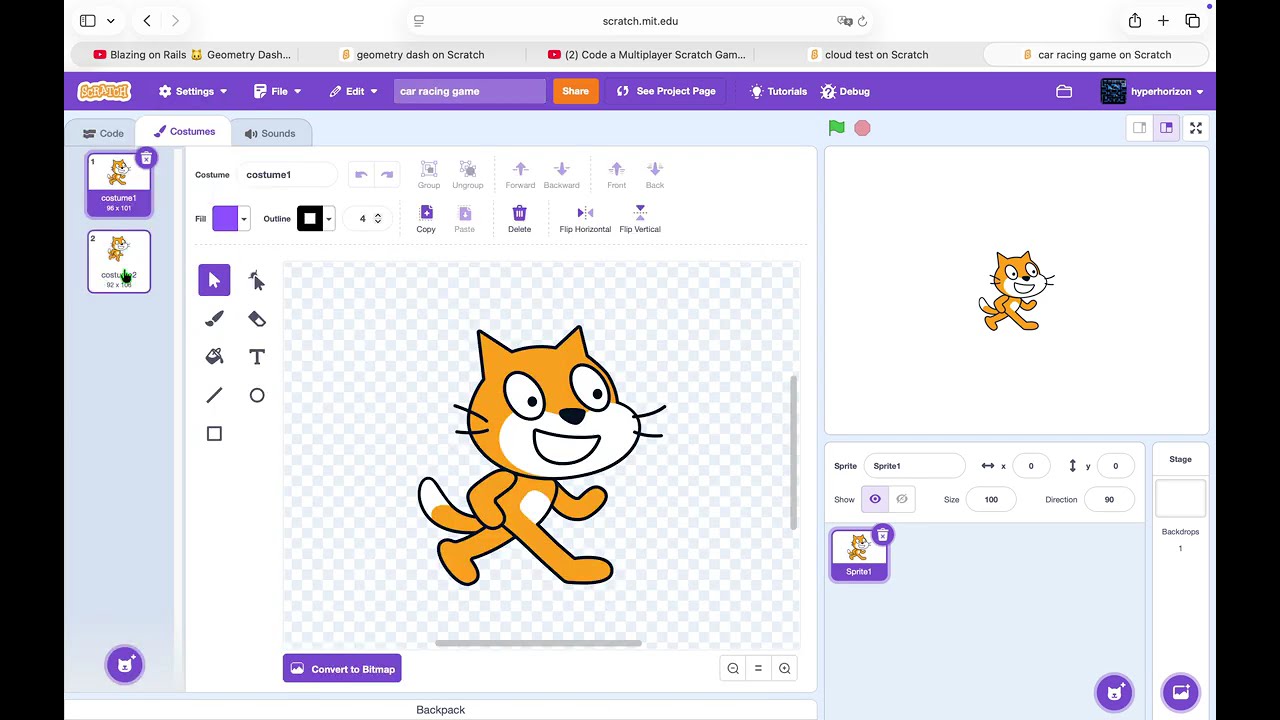Show the sprite using the eye icon
This screenshot has width=1280, height=720.
[x=875, y=499]
